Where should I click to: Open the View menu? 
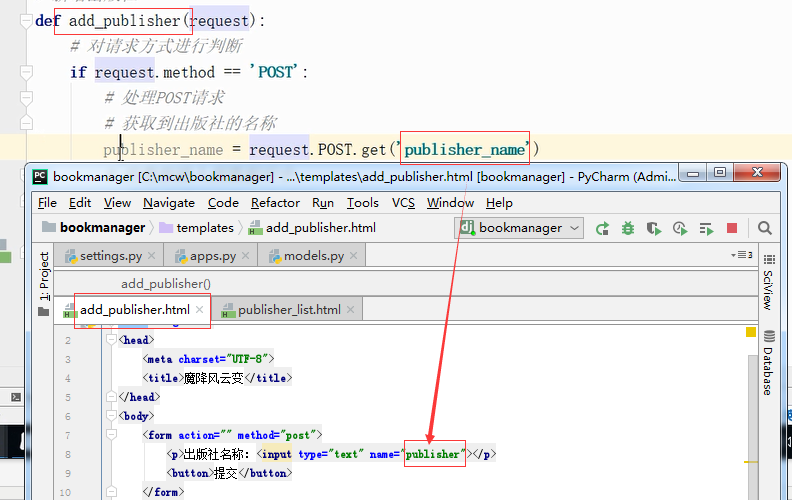coord(117,203)
